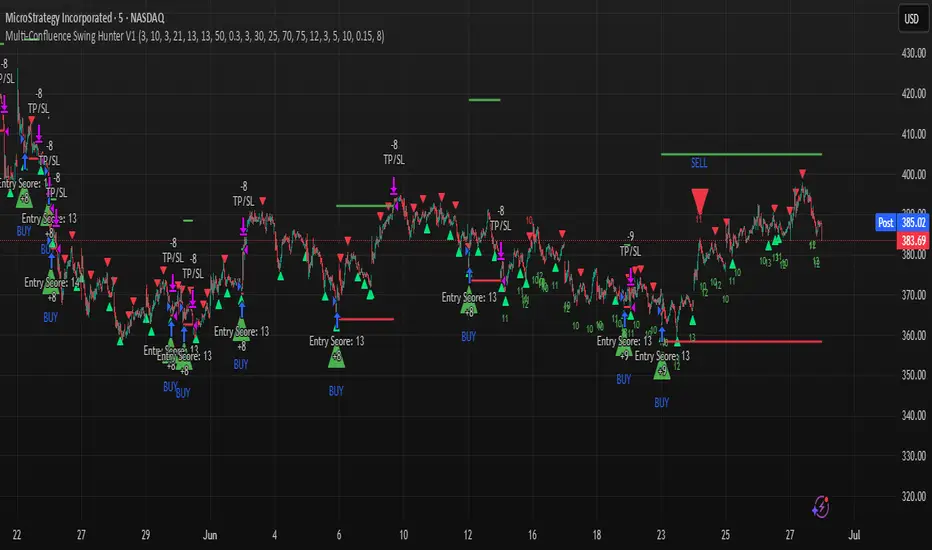Click the -8 TP/SL label near June 10
Viewport: 932px width, 550px height.
394,152
